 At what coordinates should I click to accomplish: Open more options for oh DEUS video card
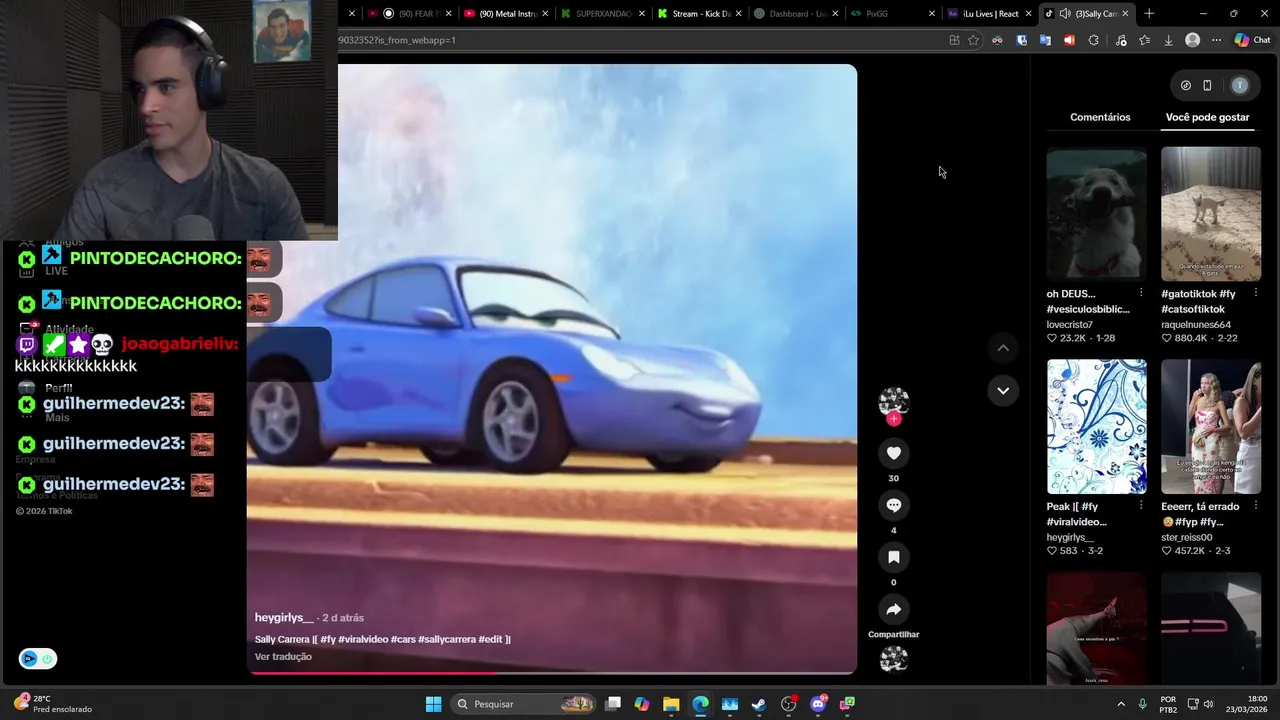[x=1141, y=293]
